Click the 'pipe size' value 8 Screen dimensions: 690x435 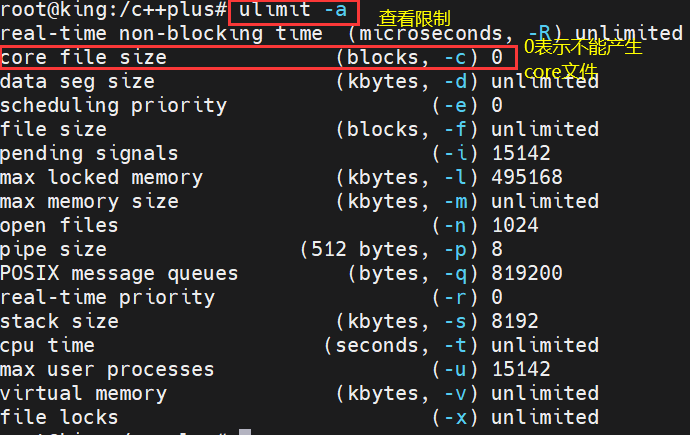(x=497, y=249)
